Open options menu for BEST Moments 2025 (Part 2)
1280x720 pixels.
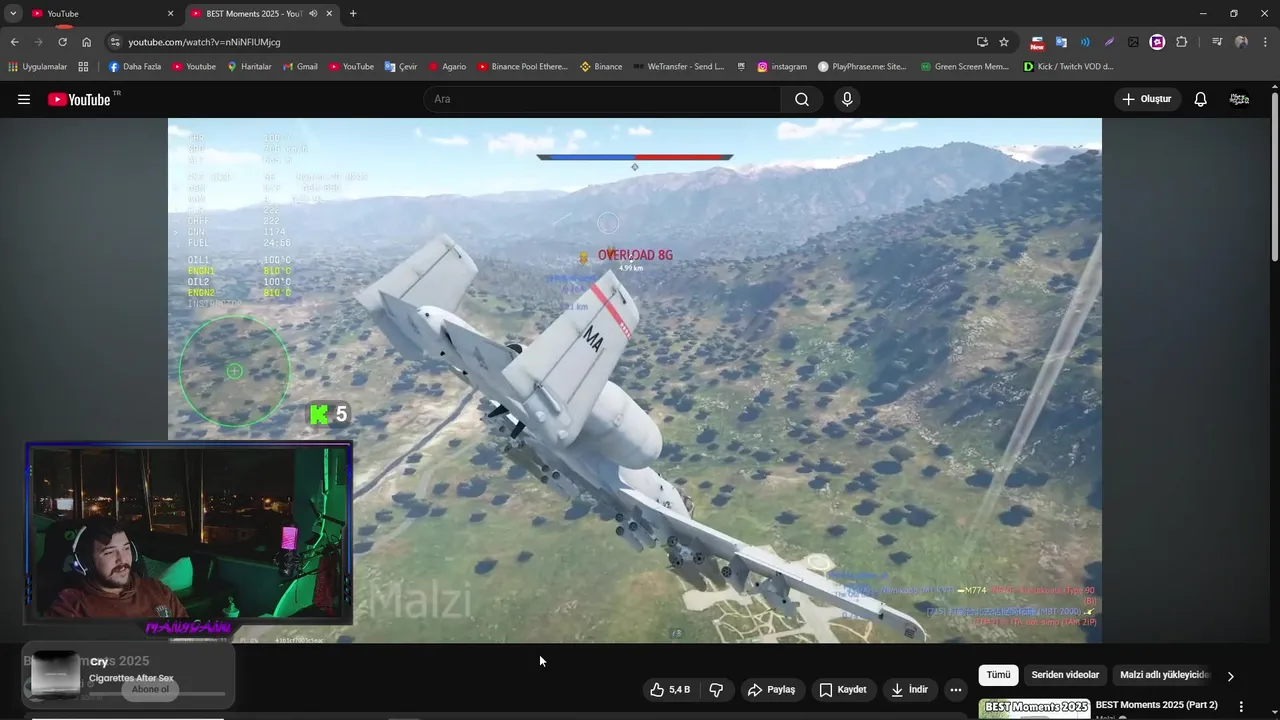pyautogui.click(x=1241, y=706)
